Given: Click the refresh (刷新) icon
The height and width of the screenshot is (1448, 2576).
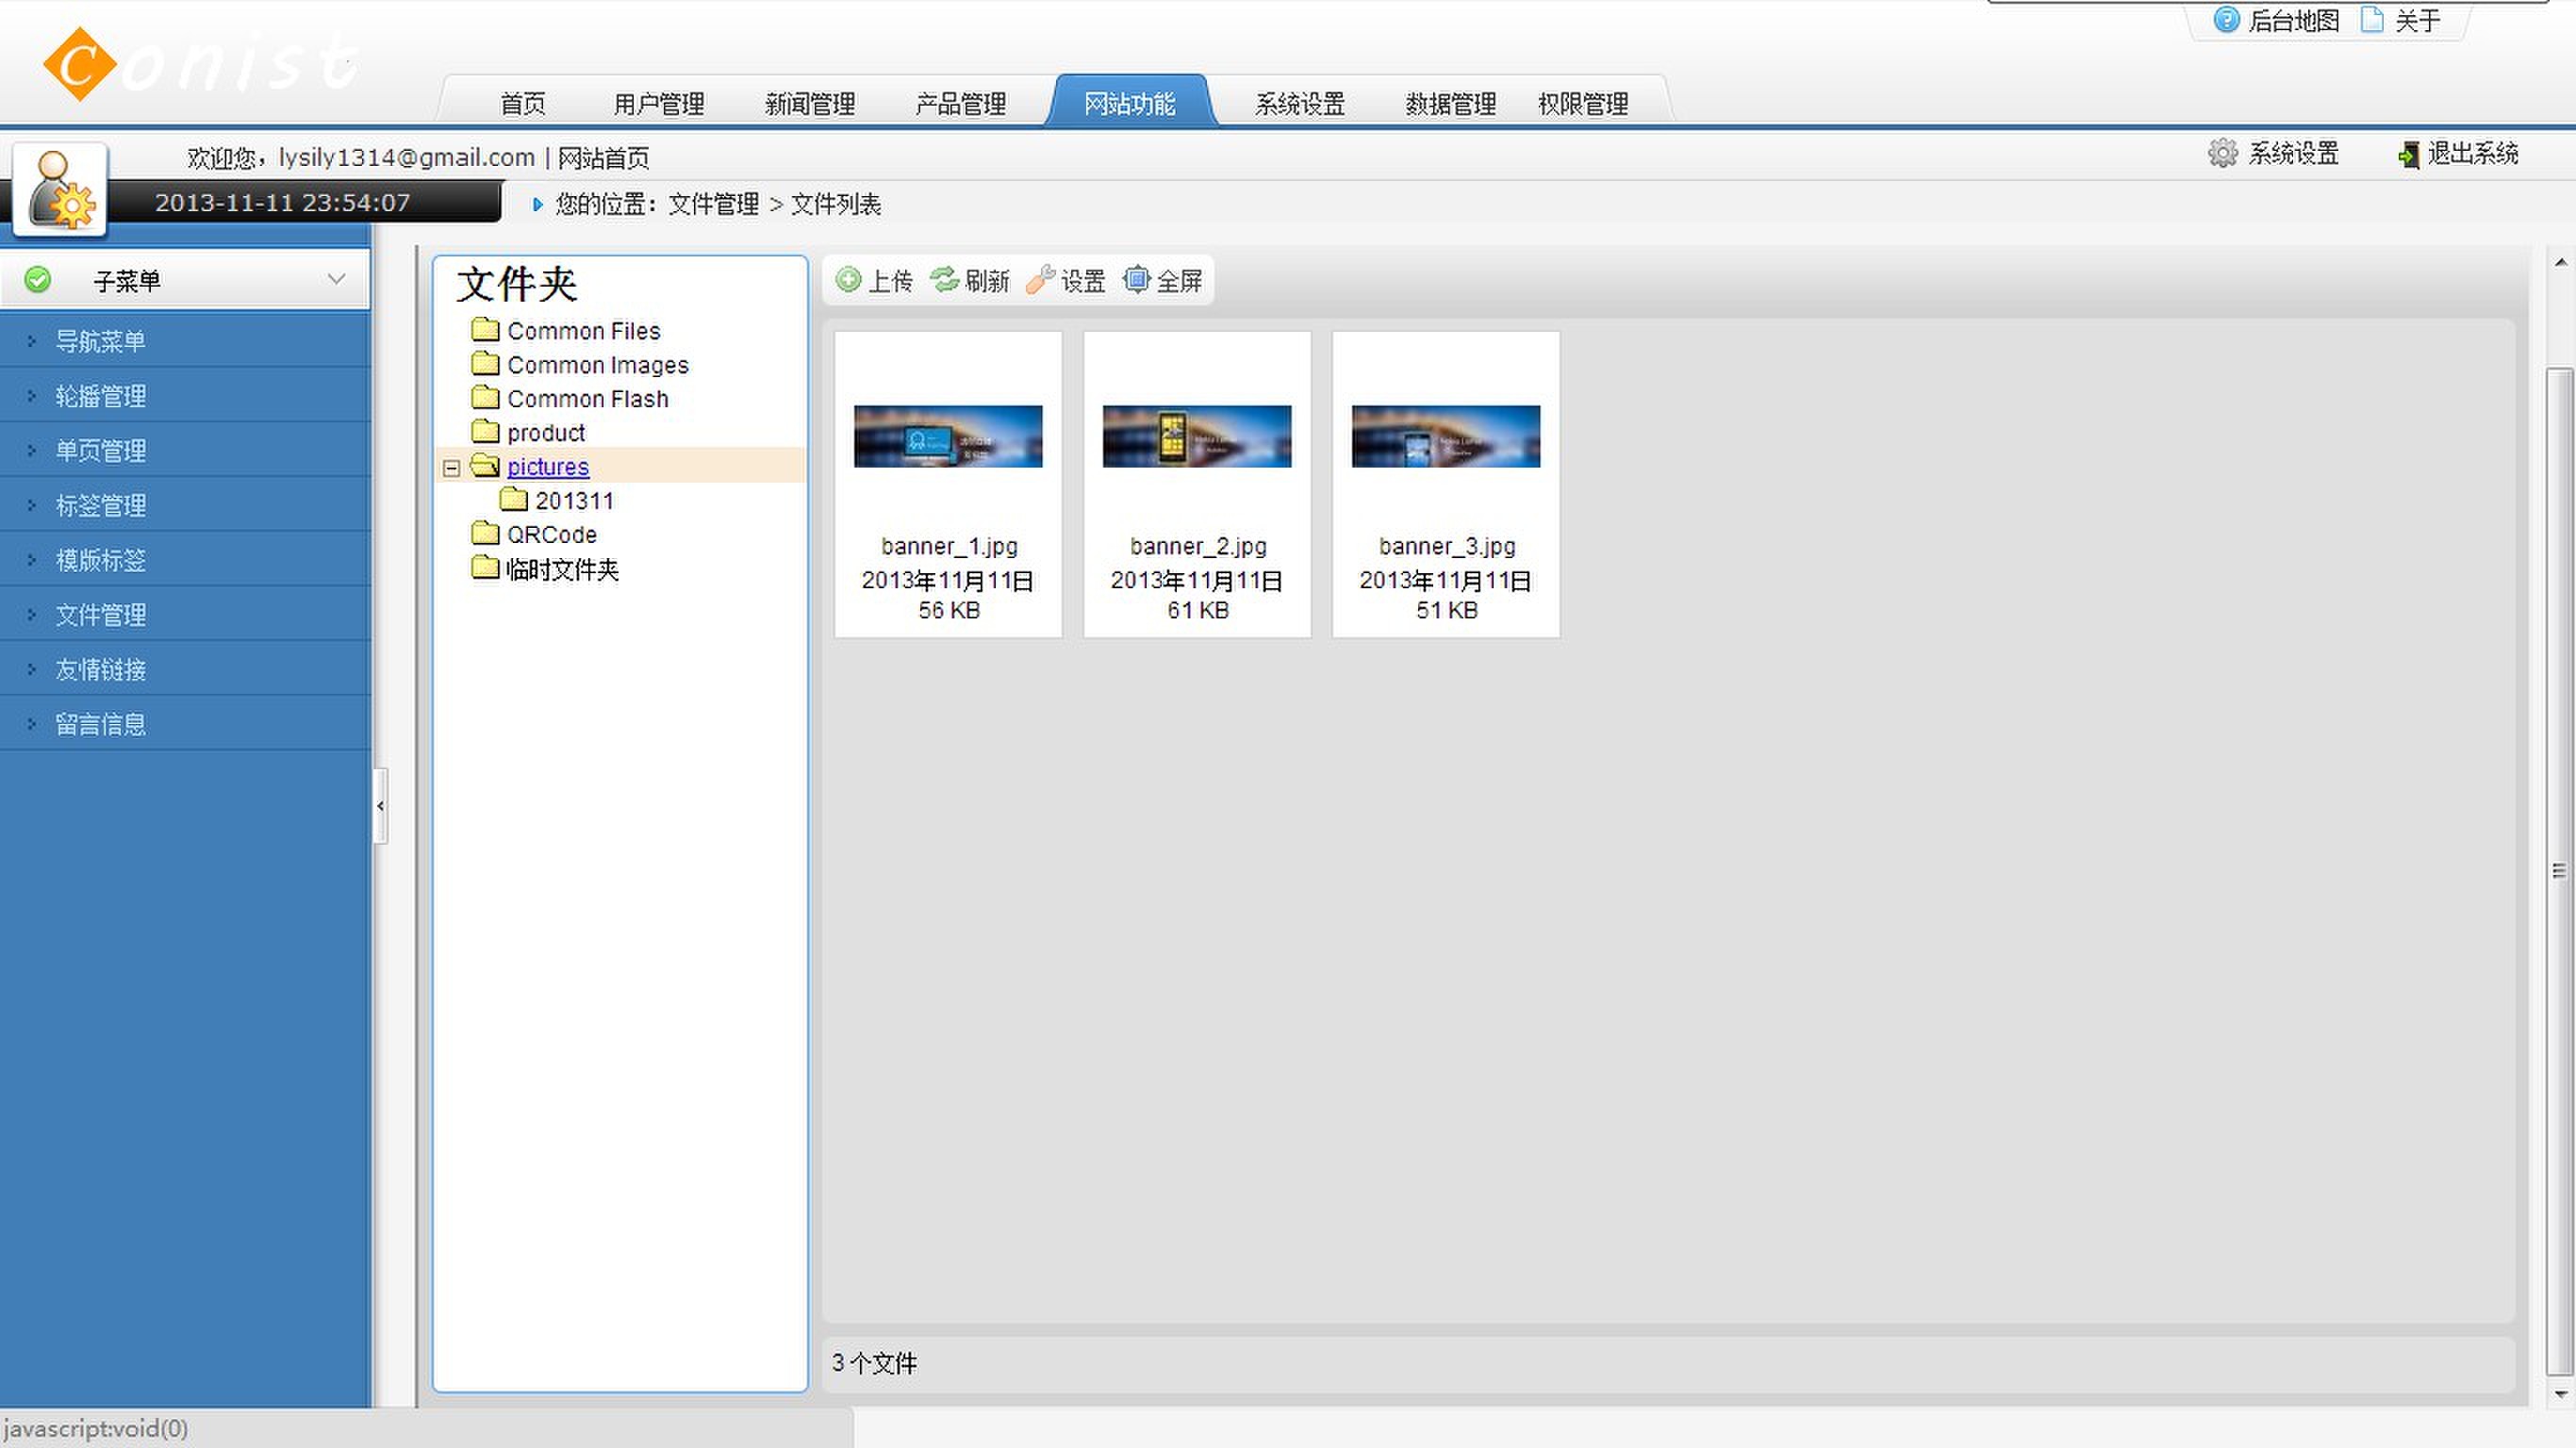Looking at the screenshot, I should (x=944, y=280).
